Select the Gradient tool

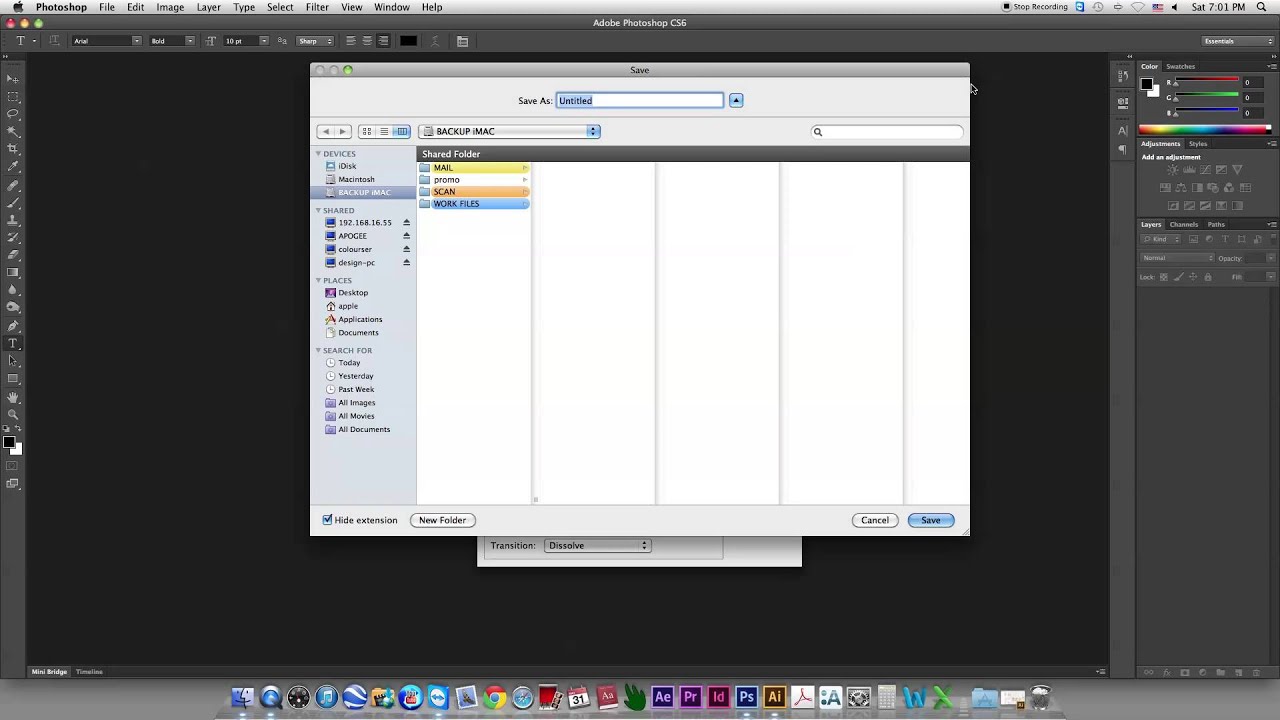tap(13, 272)
